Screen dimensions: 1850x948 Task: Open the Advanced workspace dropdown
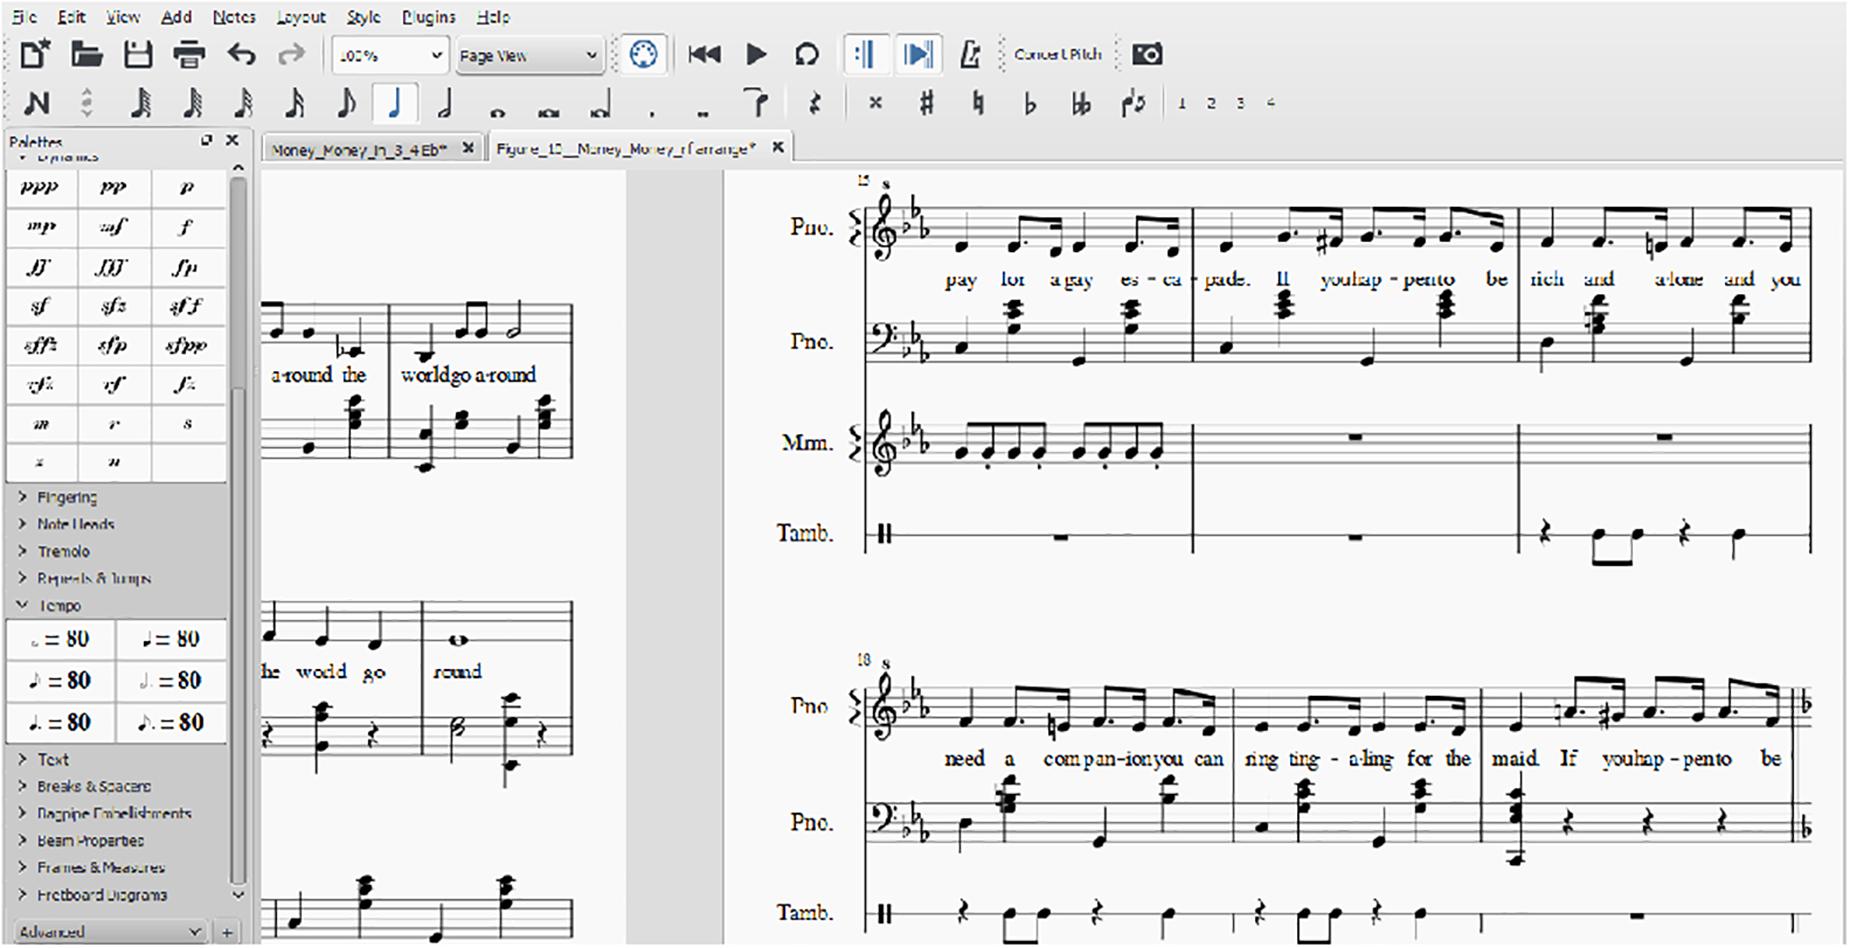[x=109, y=931]
